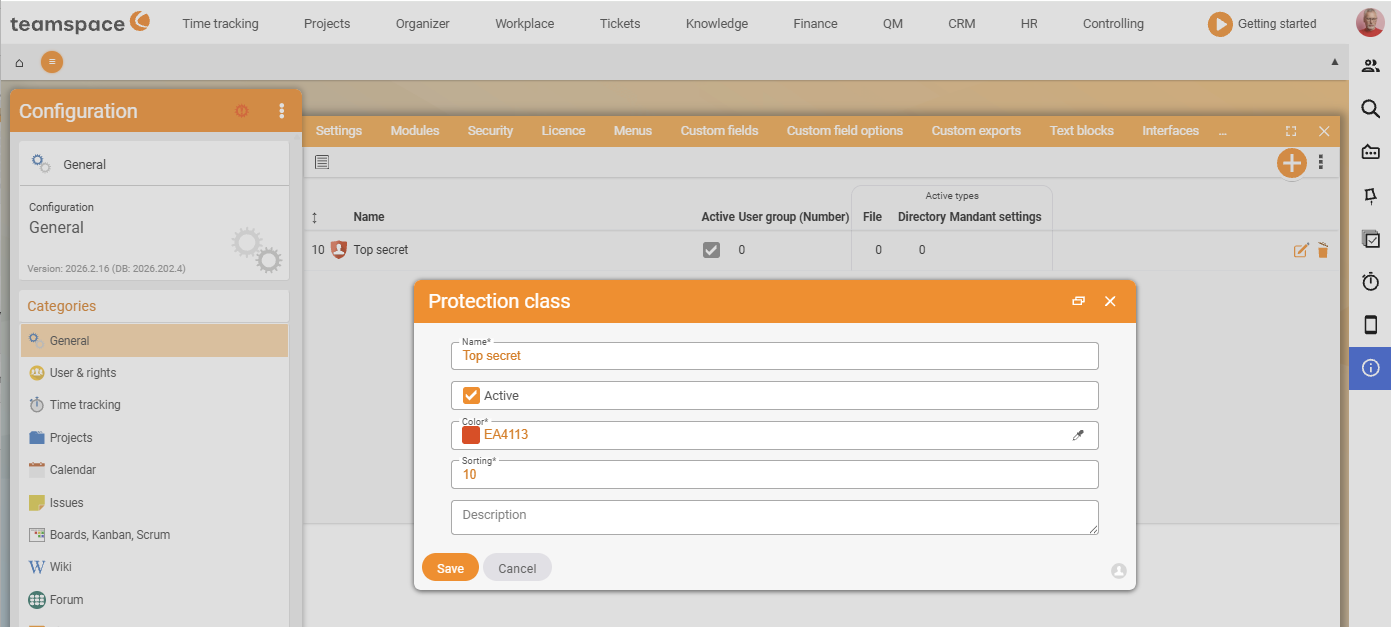
Task: Open the Configuration panel three-dot menu
Action: pyautogui.click(x=282, y=111)
